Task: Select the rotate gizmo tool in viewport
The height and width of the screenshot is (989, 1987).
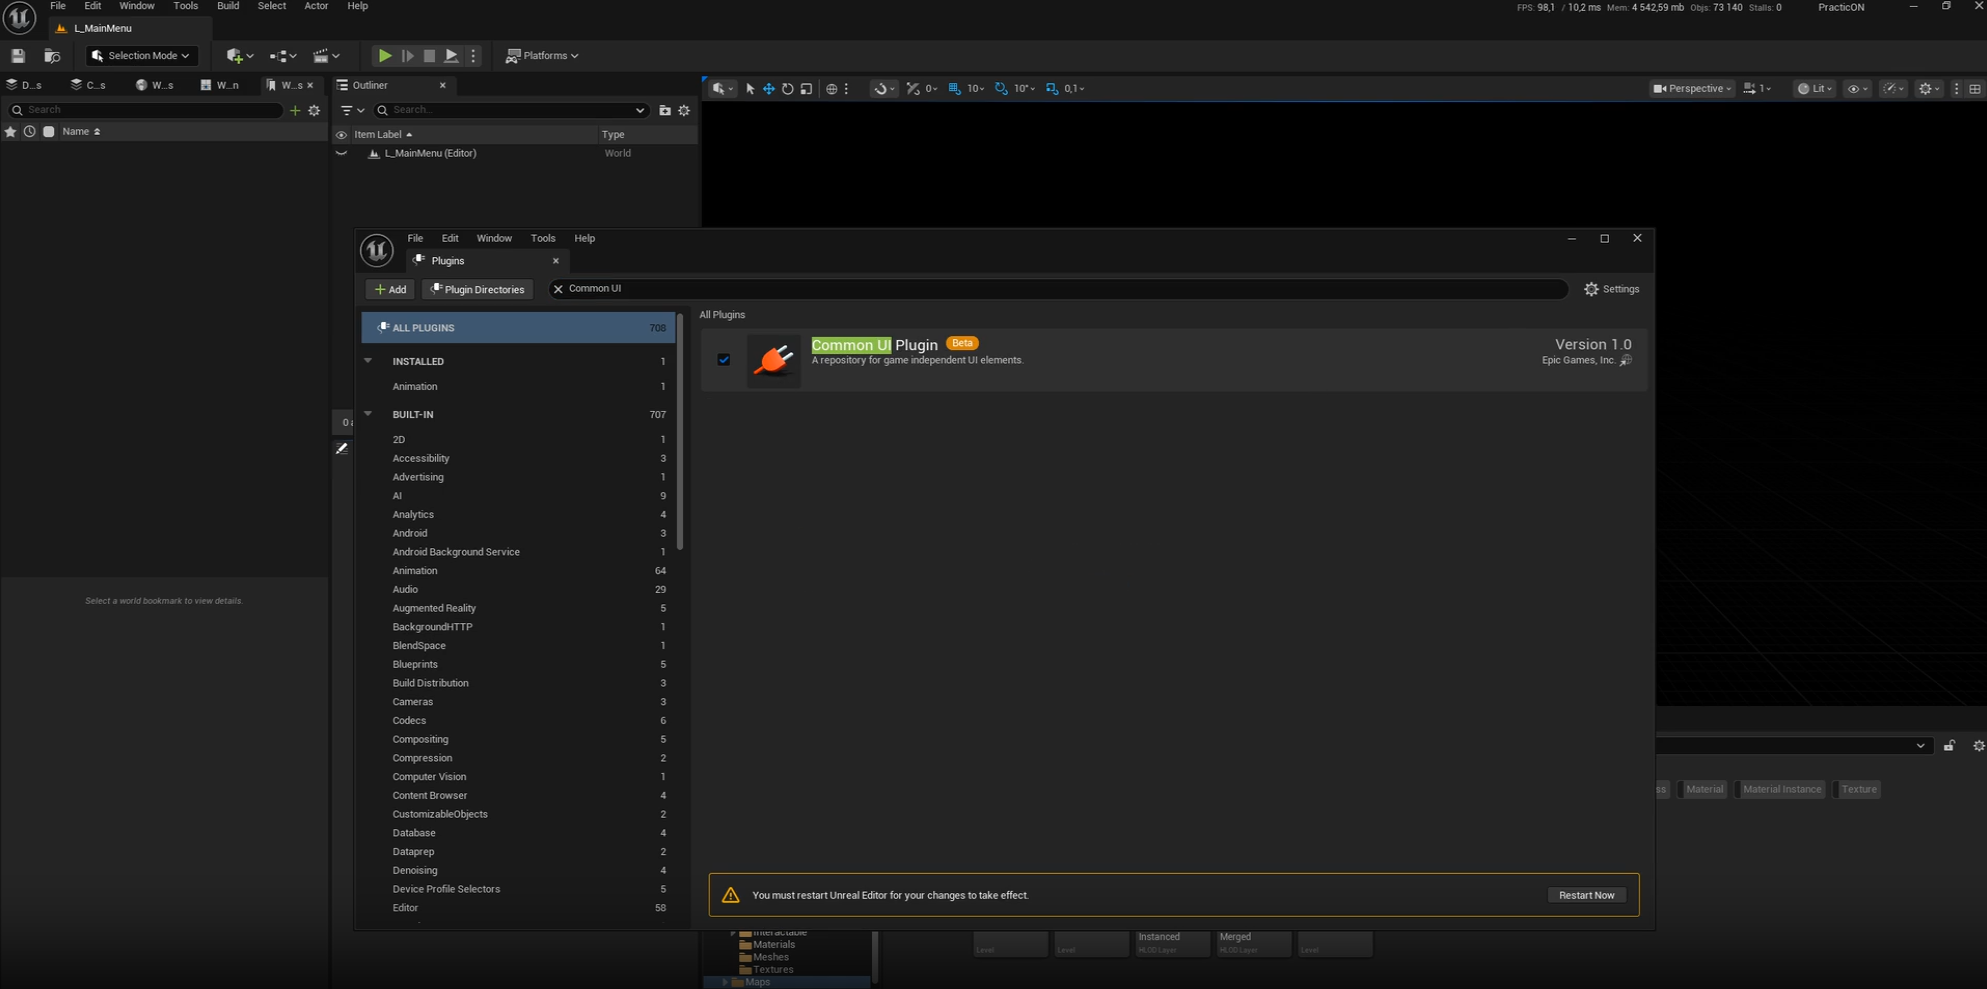Action: [x=788, y=89]
